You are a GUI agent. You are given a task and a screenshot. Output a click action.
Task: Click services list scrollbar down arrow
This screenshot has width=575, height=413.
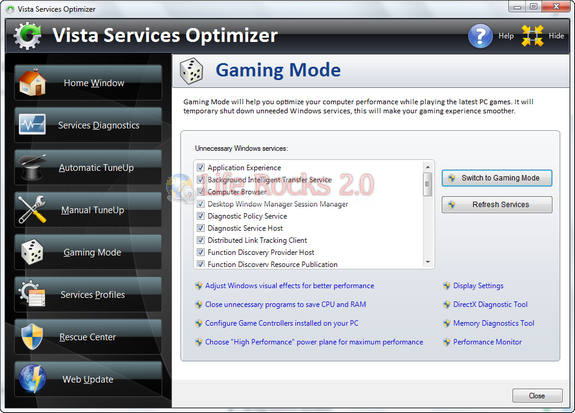[x=428, y=262]
